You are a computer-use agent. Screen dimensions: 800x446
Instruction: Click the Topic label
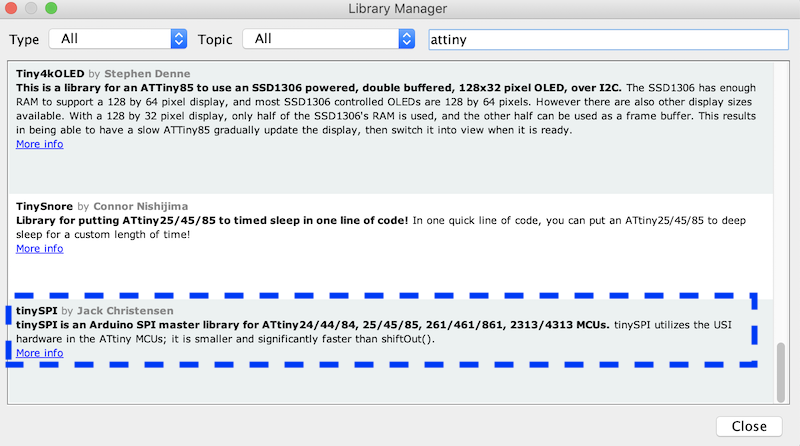click(x=215, y=39)
